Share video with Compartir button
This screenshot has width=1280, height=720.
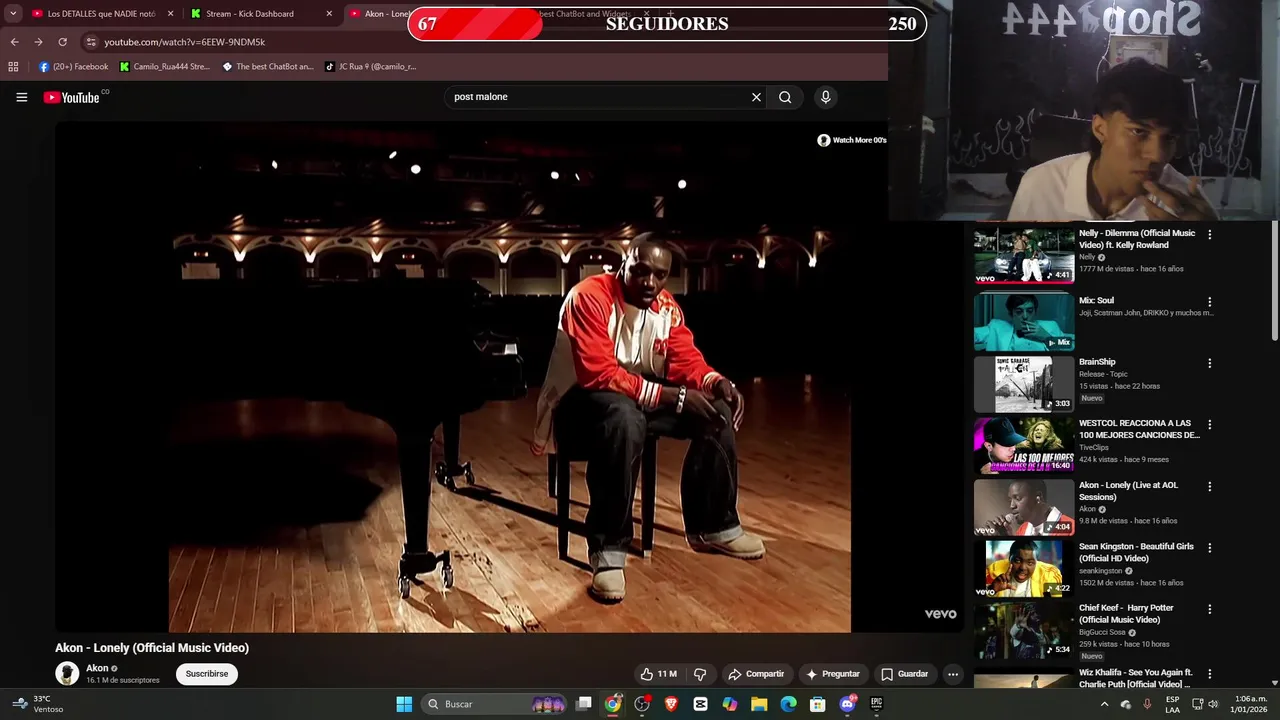click(756, 674)
